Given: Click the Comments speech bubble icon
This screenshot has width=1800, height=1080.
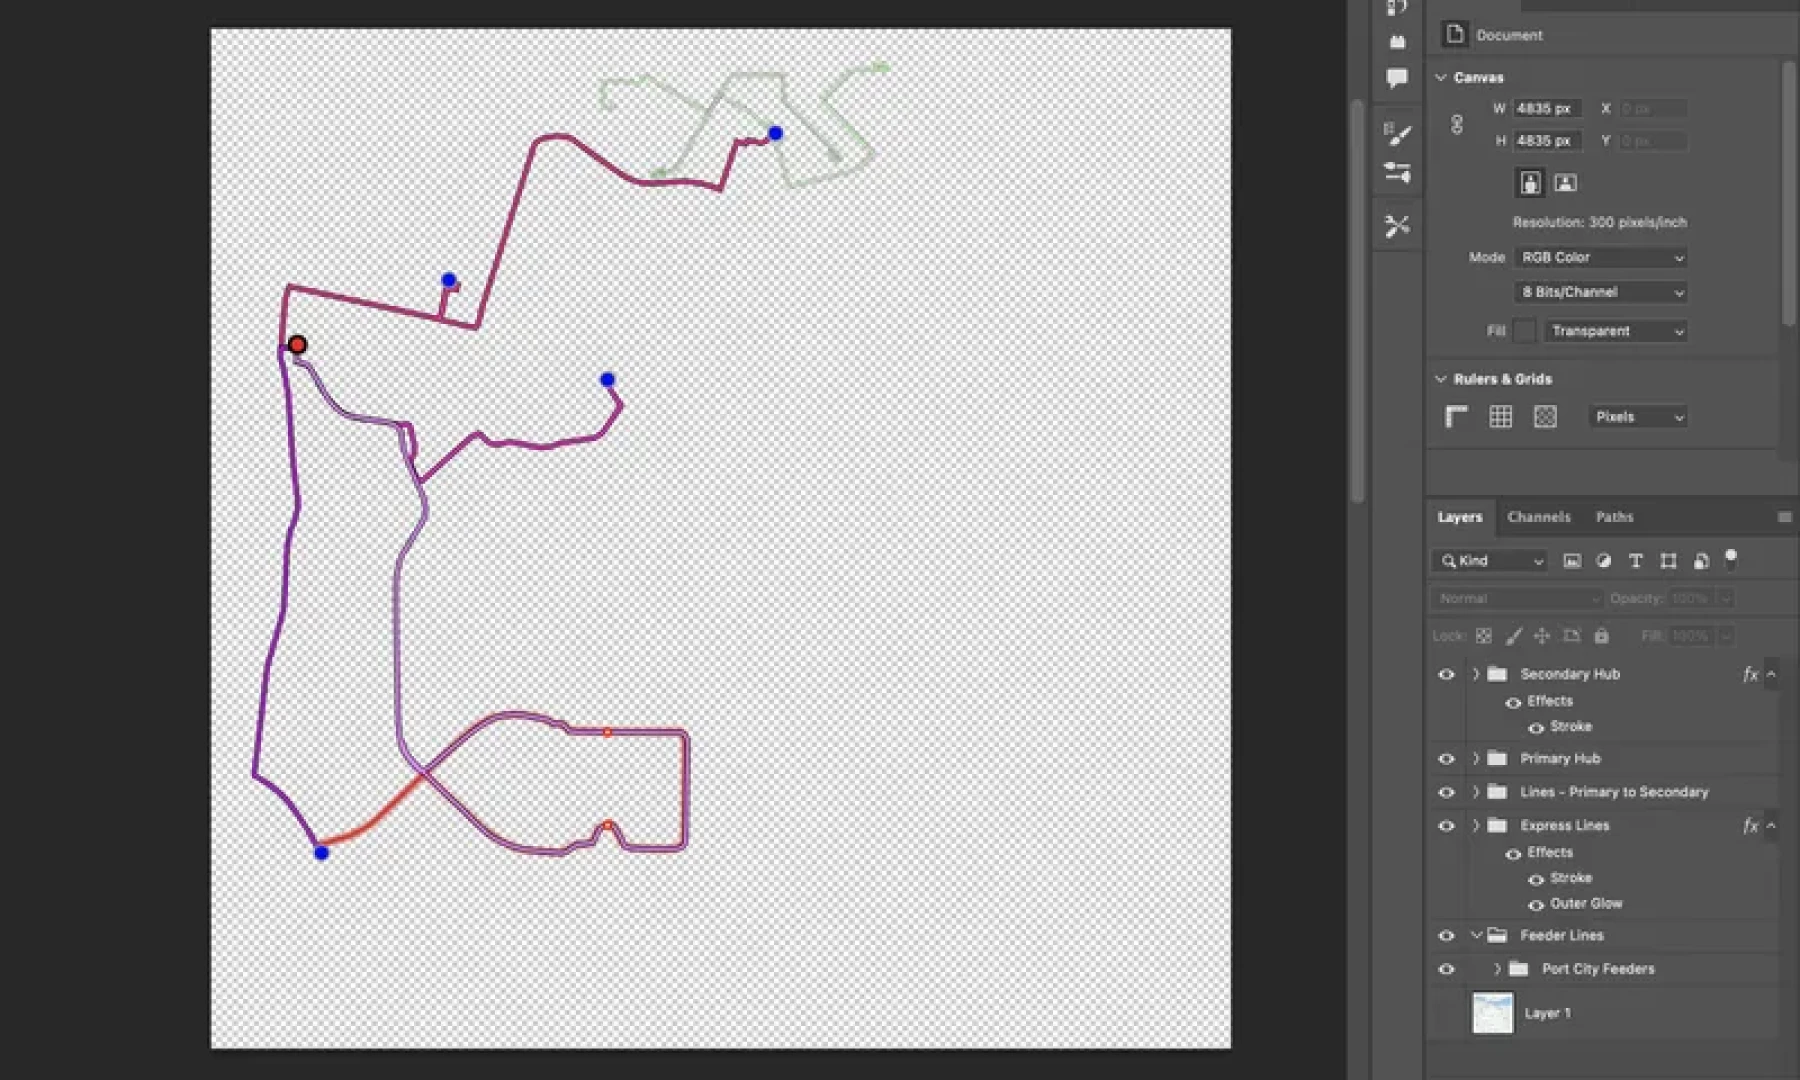Looking at the screenshot, I should click(1397, 78).
